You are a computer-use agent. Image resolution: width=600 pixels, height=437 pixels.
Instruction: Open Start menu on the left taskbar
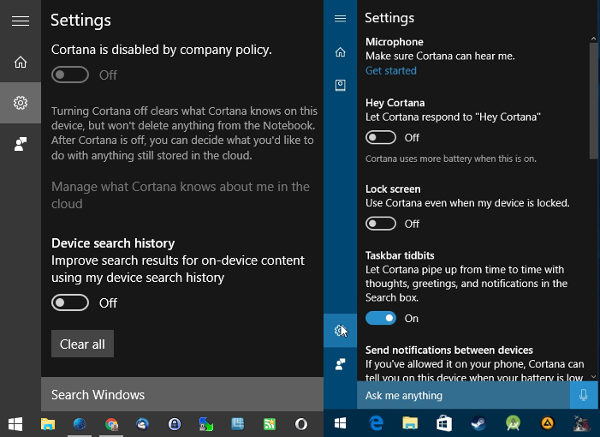tap(15, 424)
